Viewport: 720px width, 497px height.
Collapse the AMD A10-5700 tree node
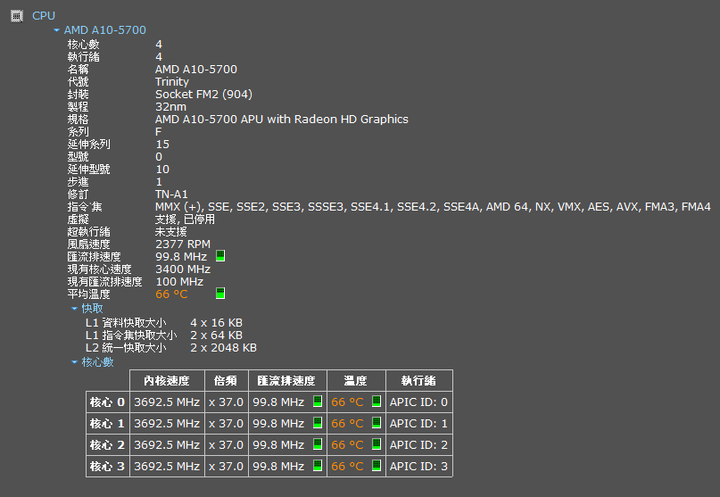pos(56,30)
